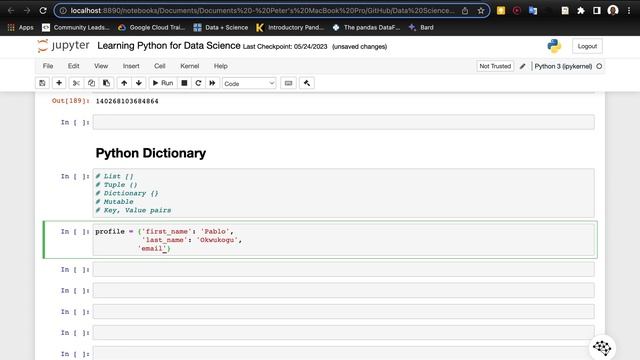Open Community Leads bookmark
Viewport: 640px width, 360px height.
(x=76, y=27)
